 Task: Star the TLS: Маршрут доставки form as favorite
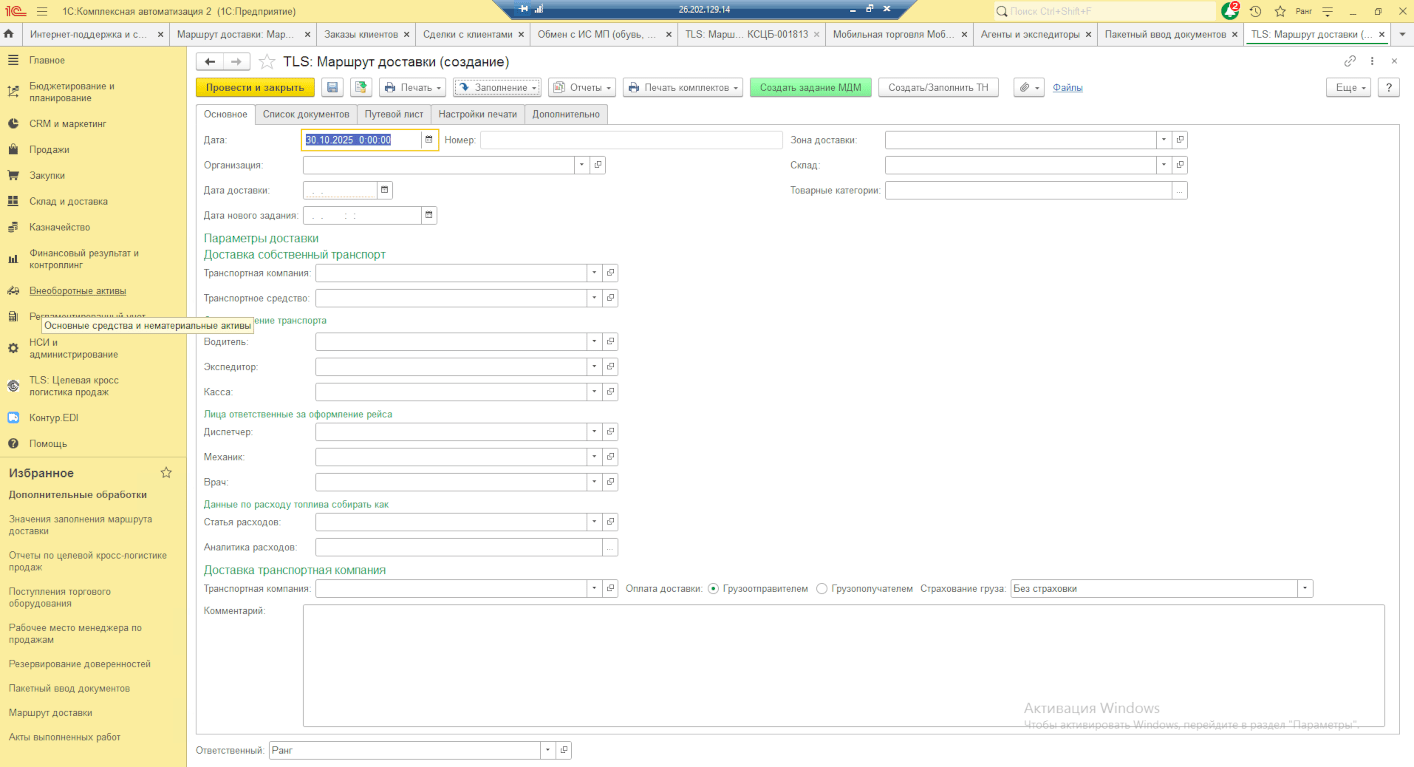pyautogui.click(x=267, y=61)
